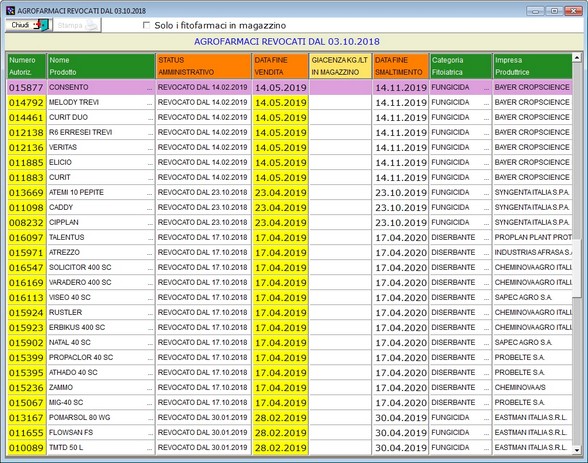The width and height of the screenshot is (588, 463).
Task: Click the Numero Autoriz. column header
Action: [x=27, y=66]
